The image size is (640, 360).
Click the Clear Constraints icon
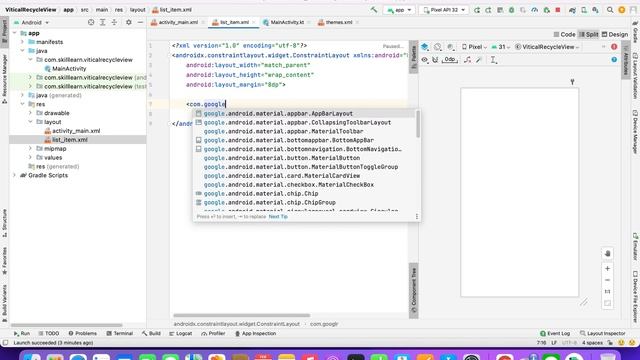click(x=467, y=60)
